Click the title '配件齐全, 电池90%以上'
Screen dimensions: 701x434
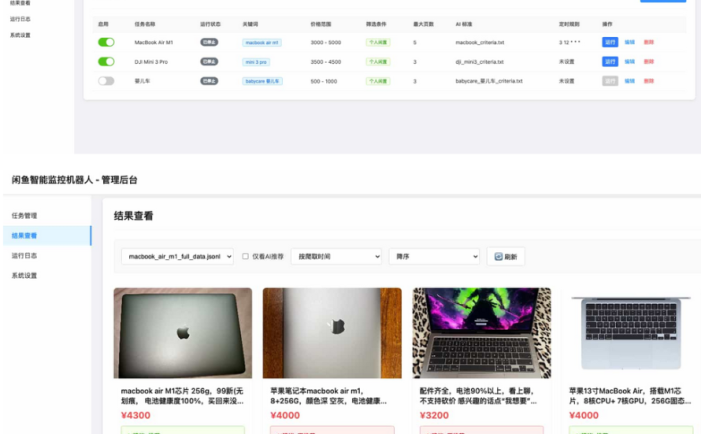point(478,396)
